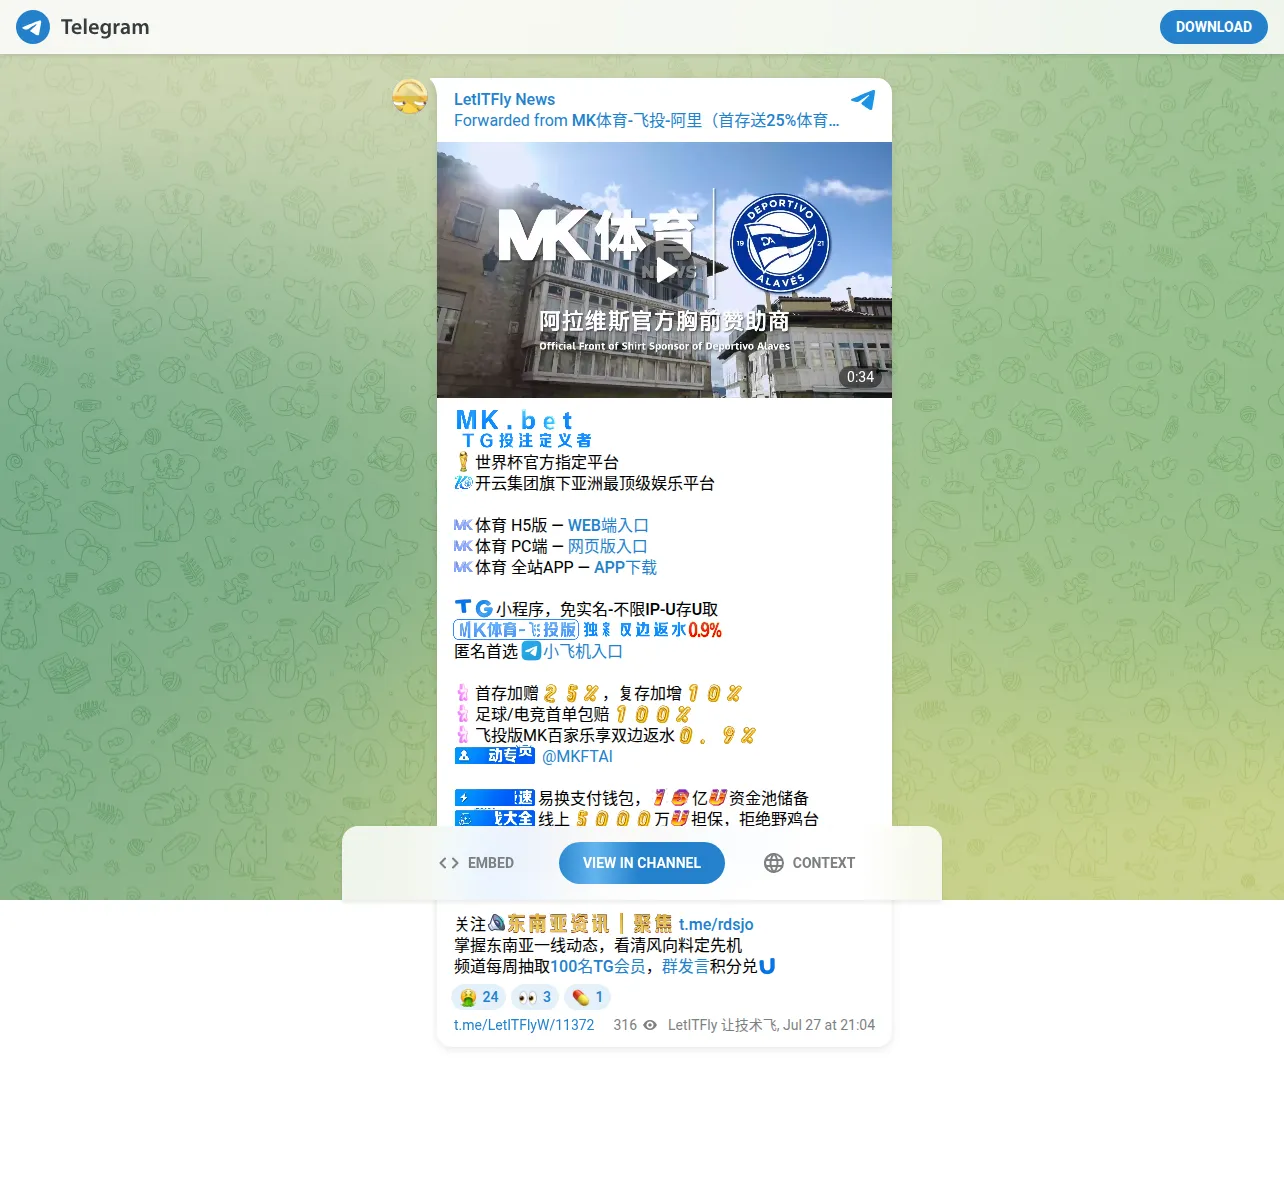Click the embed code brackets icon
Screen dimensions: 1284x1185
point(449,863)
